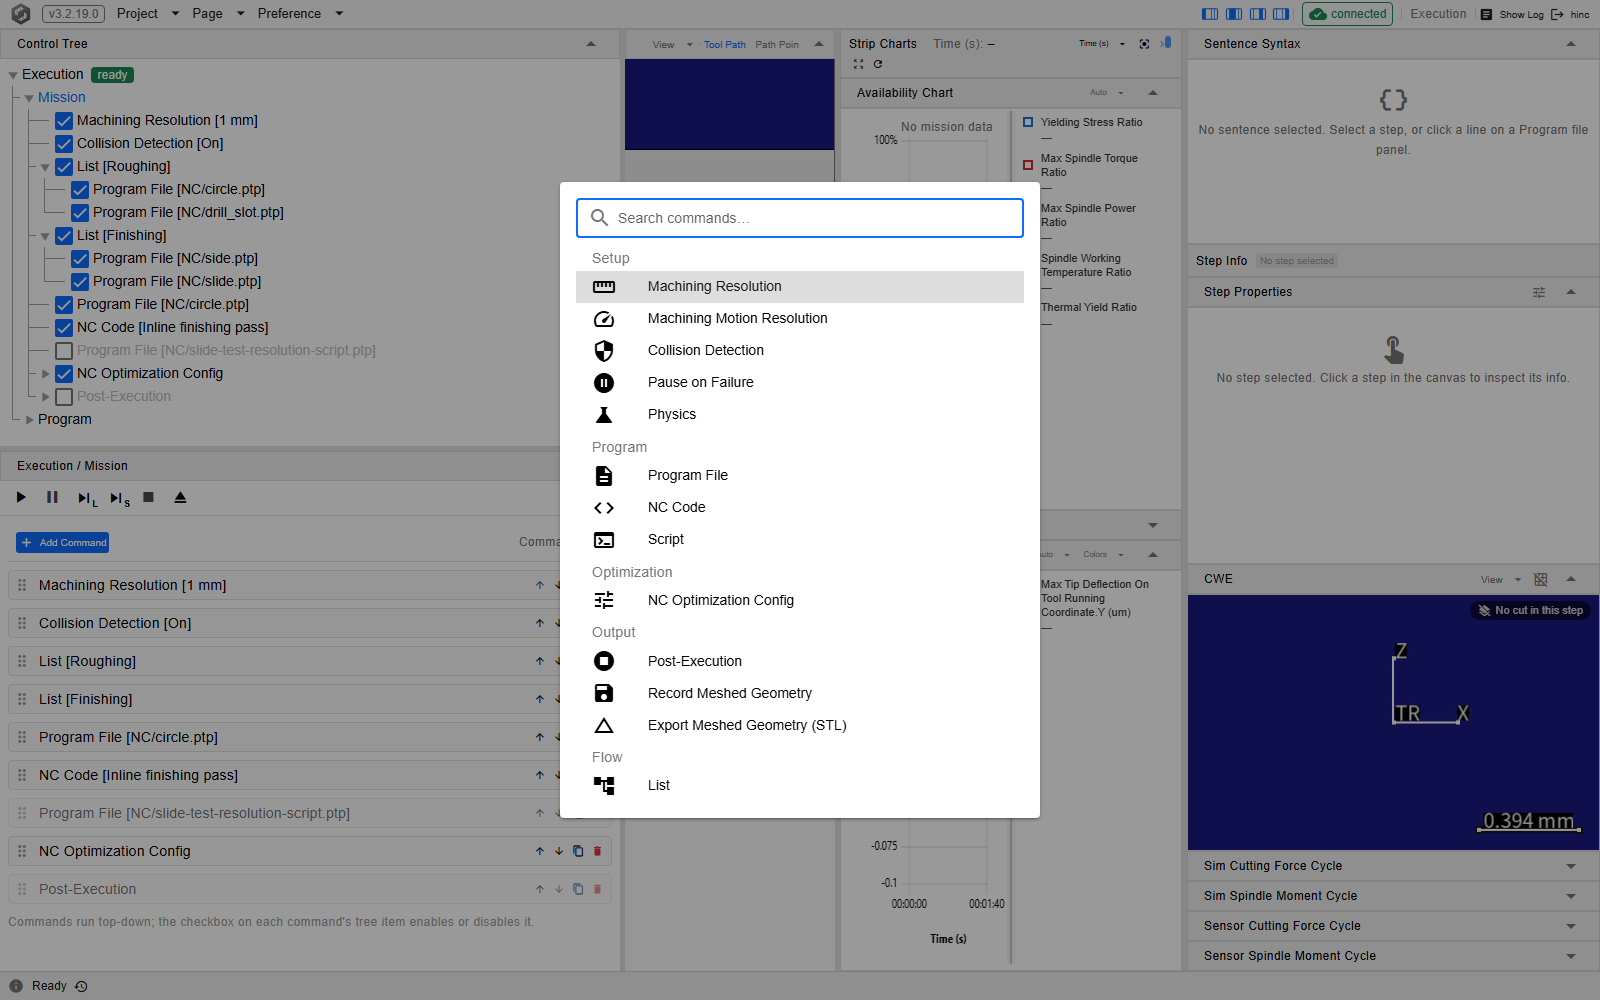Screen dimensions: 1600x1000
Task: Choose Machining Motion Resolution command
Action: 799,318
